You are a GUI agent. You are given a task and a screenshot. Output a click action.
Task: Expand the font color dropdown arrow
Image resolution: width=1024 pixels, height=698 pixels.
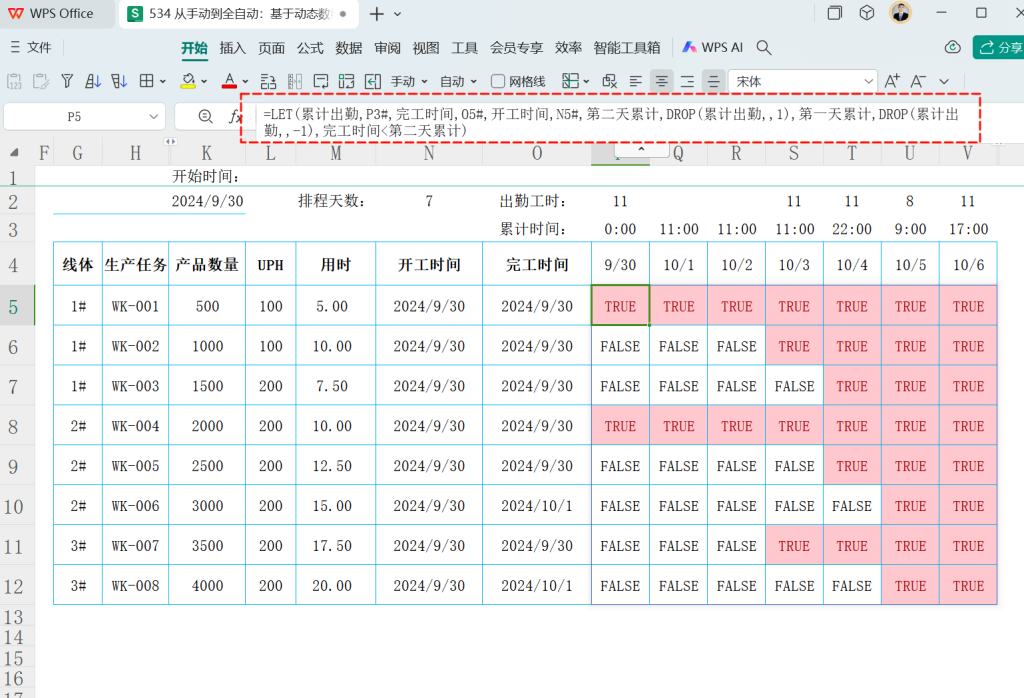pyautogui.click(x=246, y=82)
